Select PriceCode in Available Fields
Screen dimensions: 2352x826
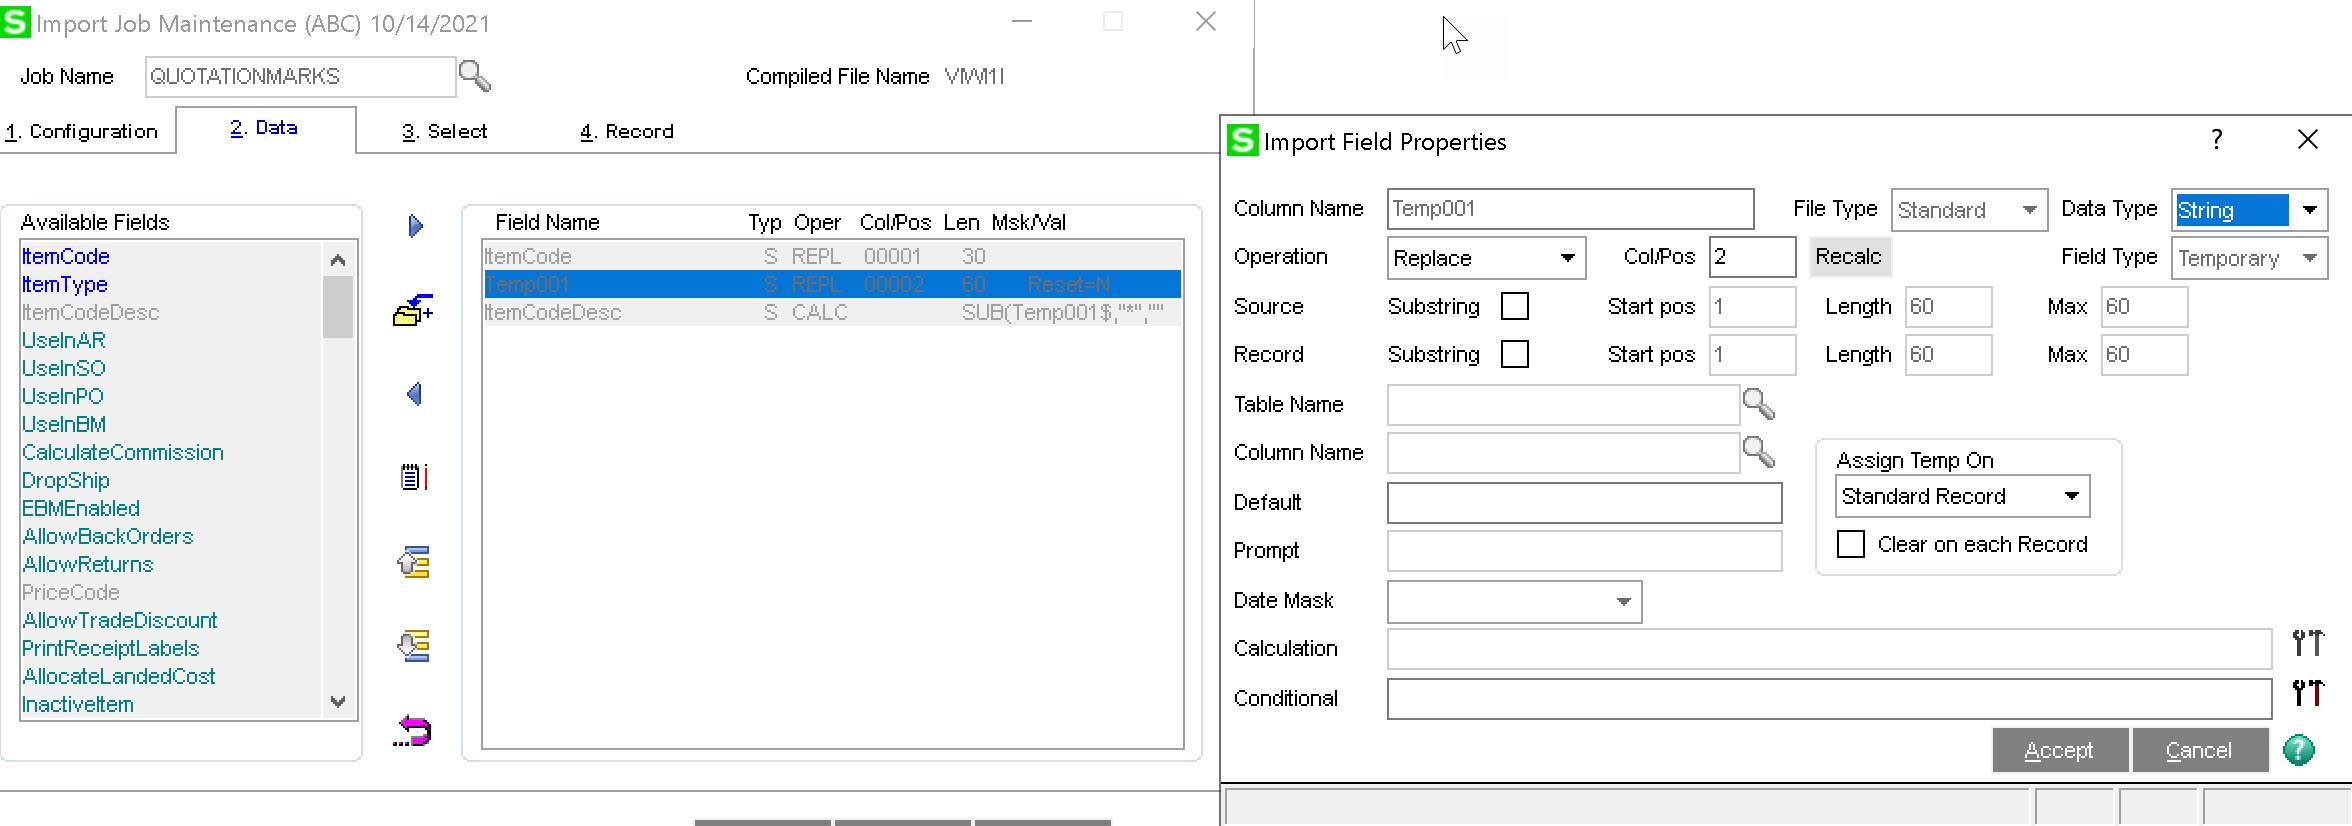coord(70,592)
